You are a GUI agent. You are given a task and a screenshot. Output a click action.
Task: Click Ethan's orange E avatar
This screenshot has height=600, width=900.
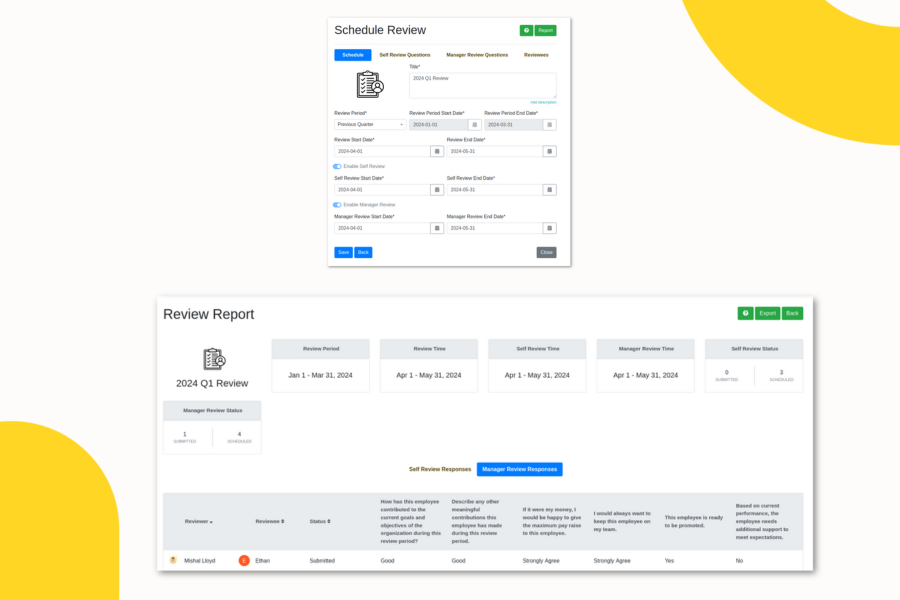tap(244, 560)
